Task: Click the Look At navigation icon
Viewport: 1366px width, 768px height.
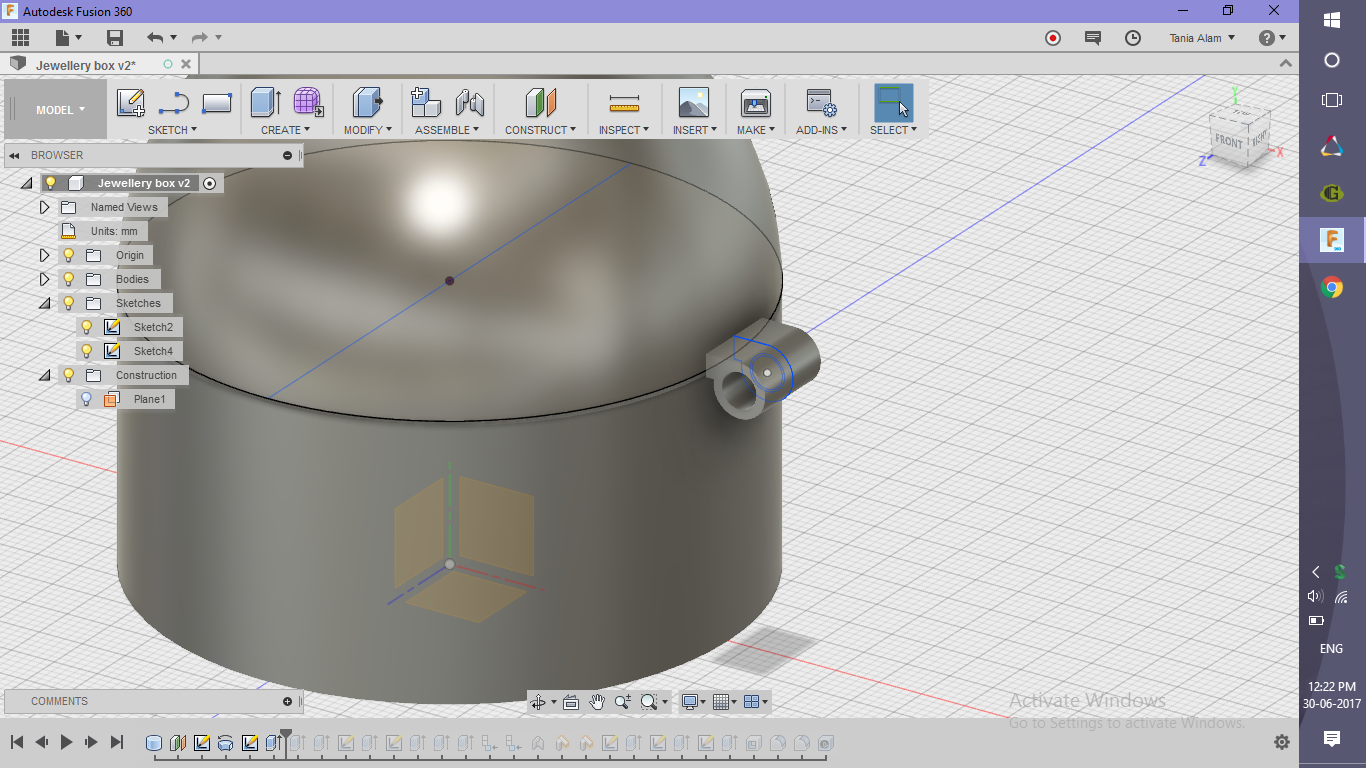Action: tap(571, 702)
